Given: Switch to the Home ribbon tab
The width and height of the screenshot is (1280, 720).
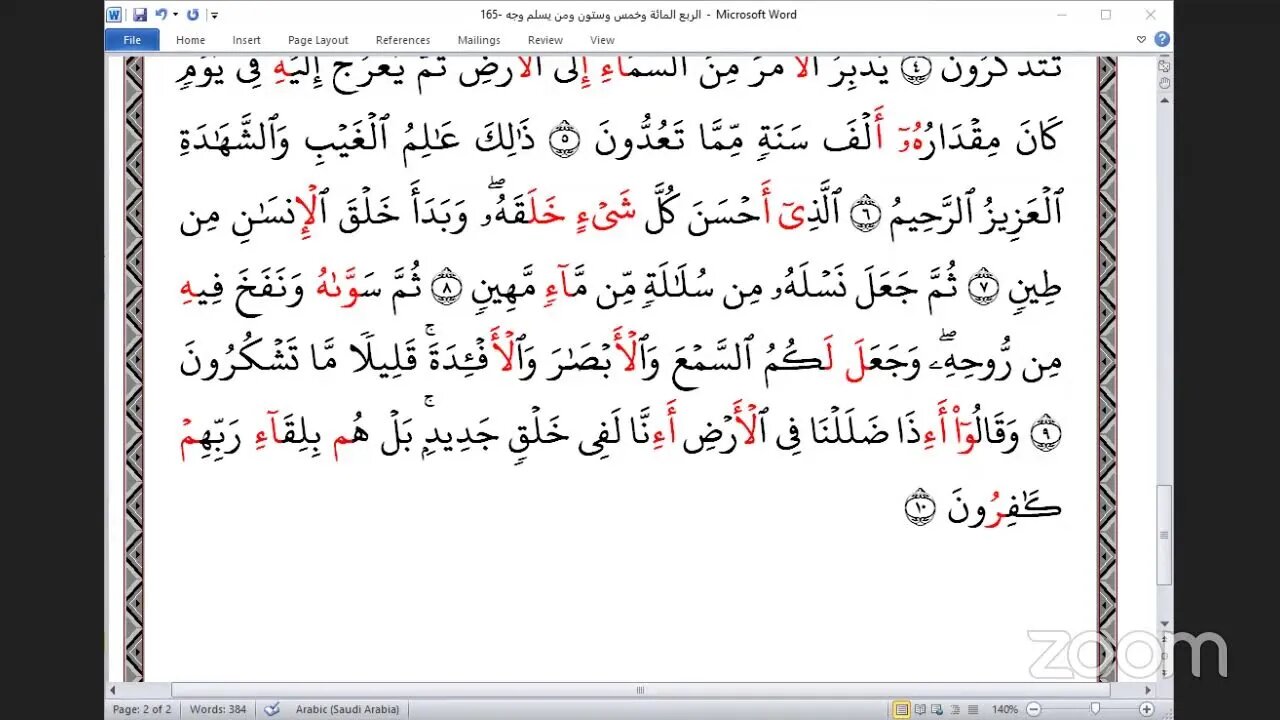Looking at the screenshot, I should coord(190,40).
